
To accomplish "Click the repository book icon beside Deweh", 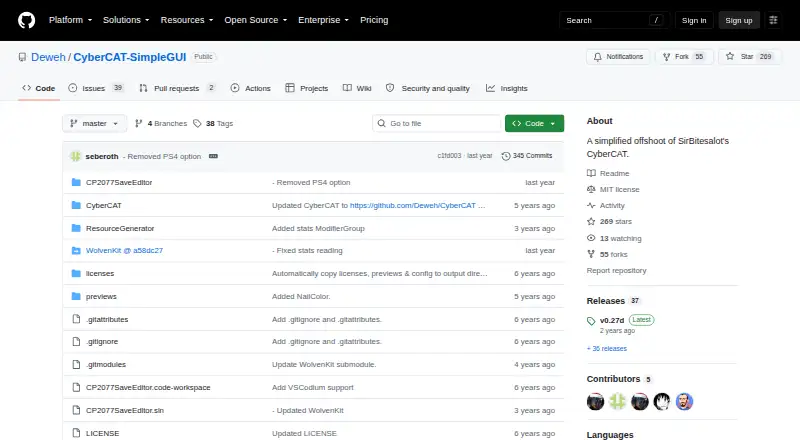I will [22, 57].
